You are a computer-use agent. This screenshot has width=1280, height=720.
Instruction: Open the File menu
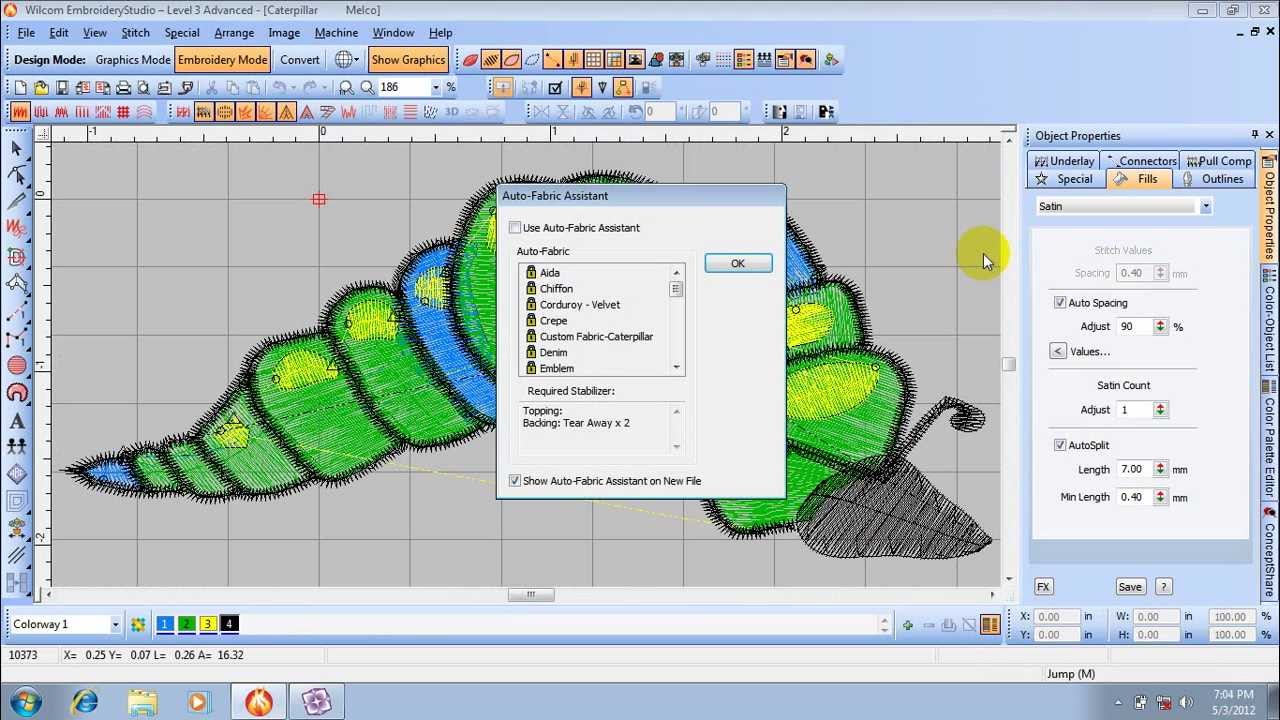point(26,33)
